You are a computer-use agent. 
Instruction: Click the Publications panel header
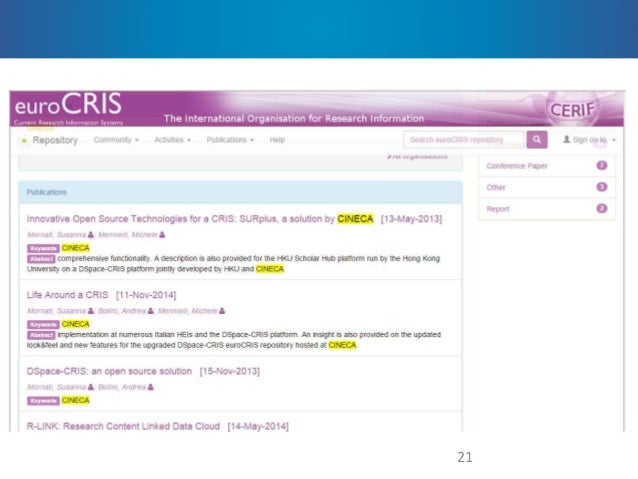[x=240, y=192]
